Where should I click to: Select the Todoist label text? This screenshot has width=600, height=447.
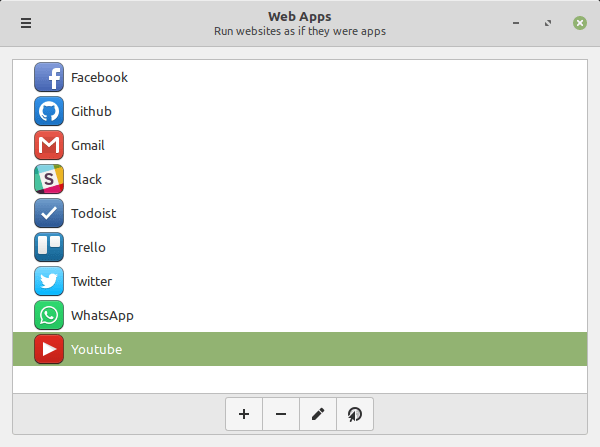(x=94, y=214)
